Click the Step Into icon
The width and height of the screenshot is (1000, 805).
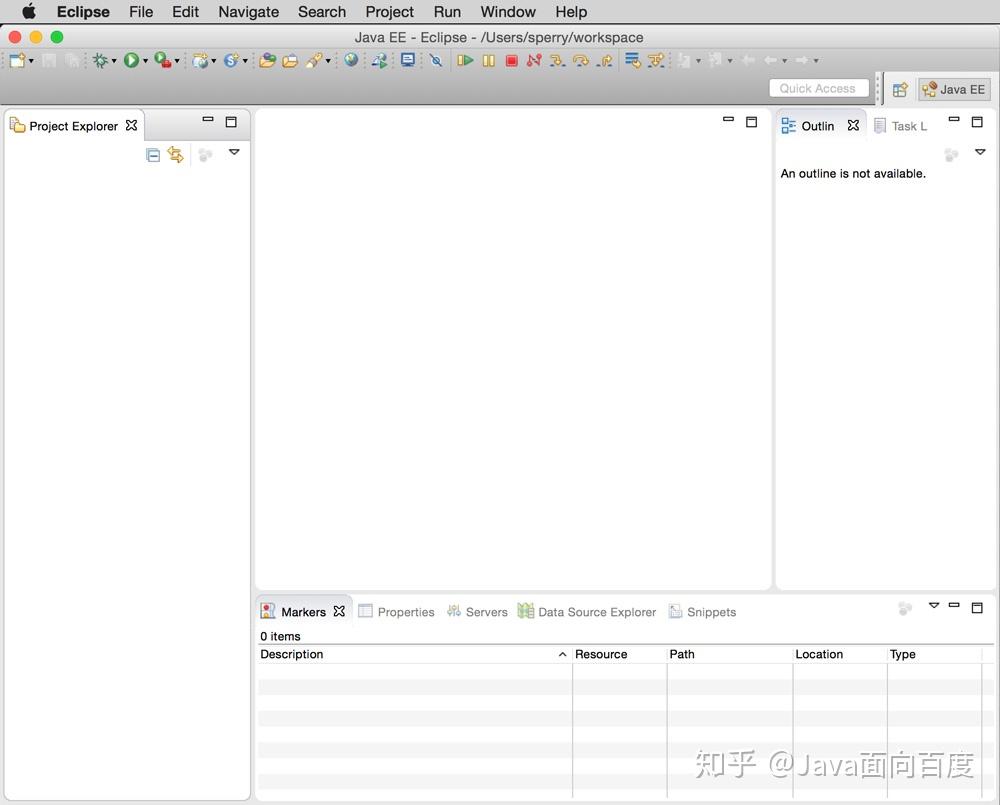[x=557, y=61]
